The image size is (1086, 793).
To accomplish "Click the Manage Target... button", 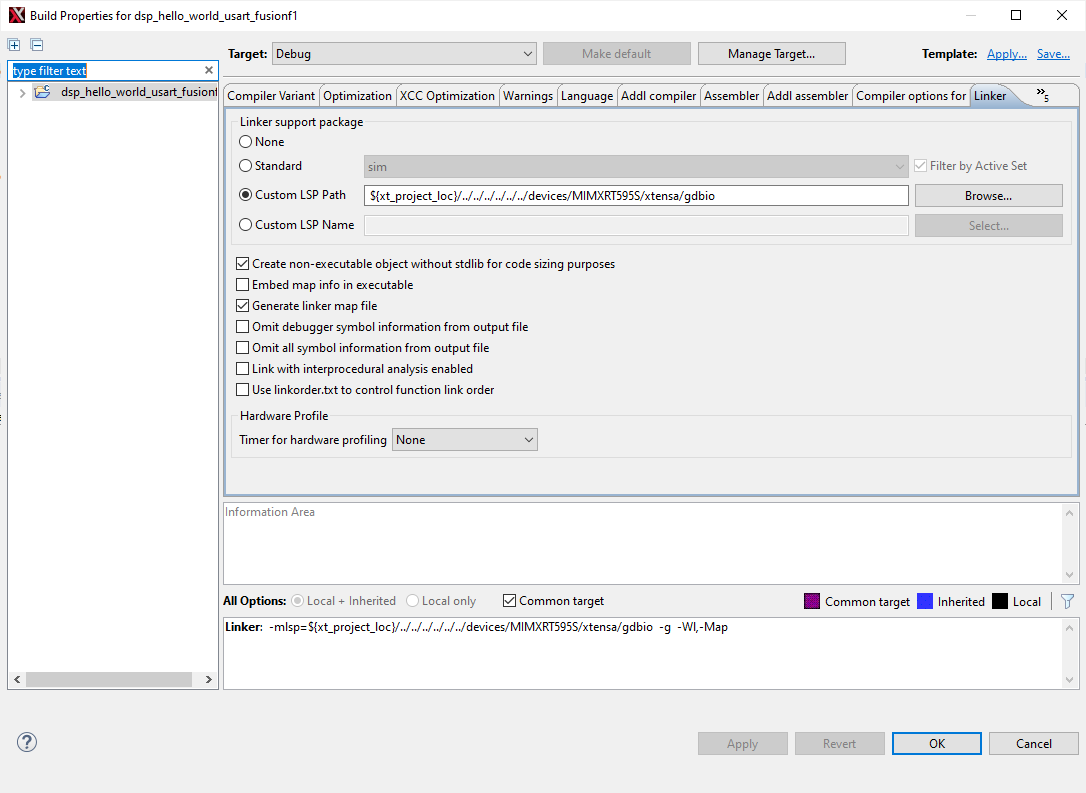I will [771, 54].
